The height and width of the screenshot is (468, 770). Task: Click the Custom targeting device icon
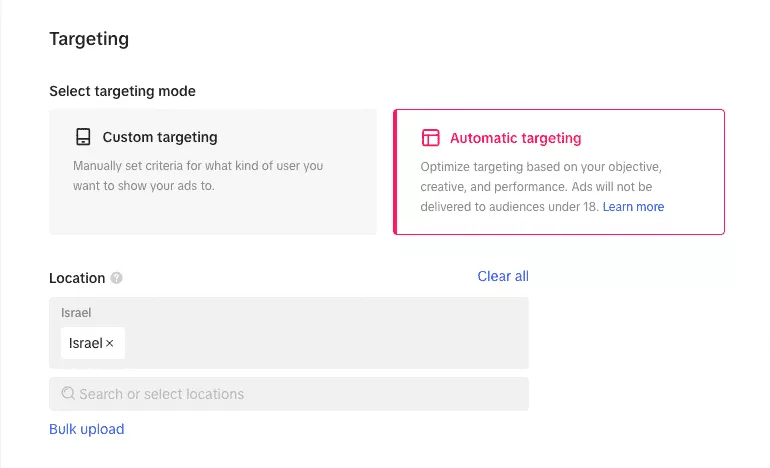tap(83, 137)
